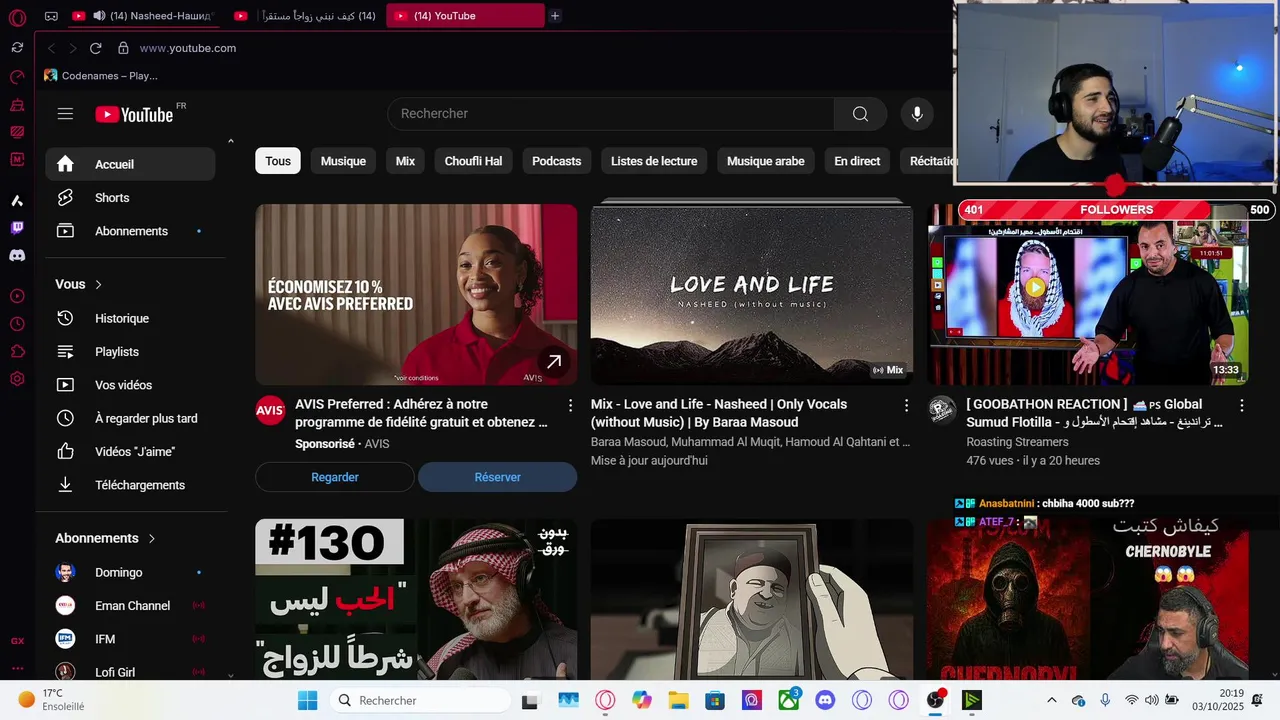Click Windows taskbar search box
This screenshot has height=720, width=1280.
pos(420,700)
